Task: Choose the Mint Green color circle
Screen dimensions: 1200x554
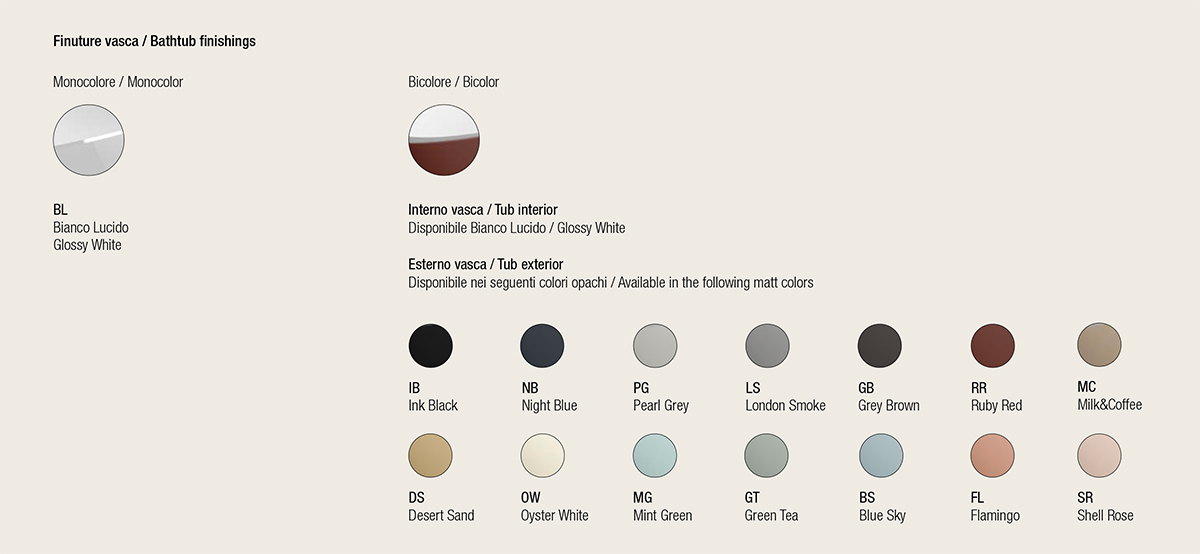Action: coord(656,456)
